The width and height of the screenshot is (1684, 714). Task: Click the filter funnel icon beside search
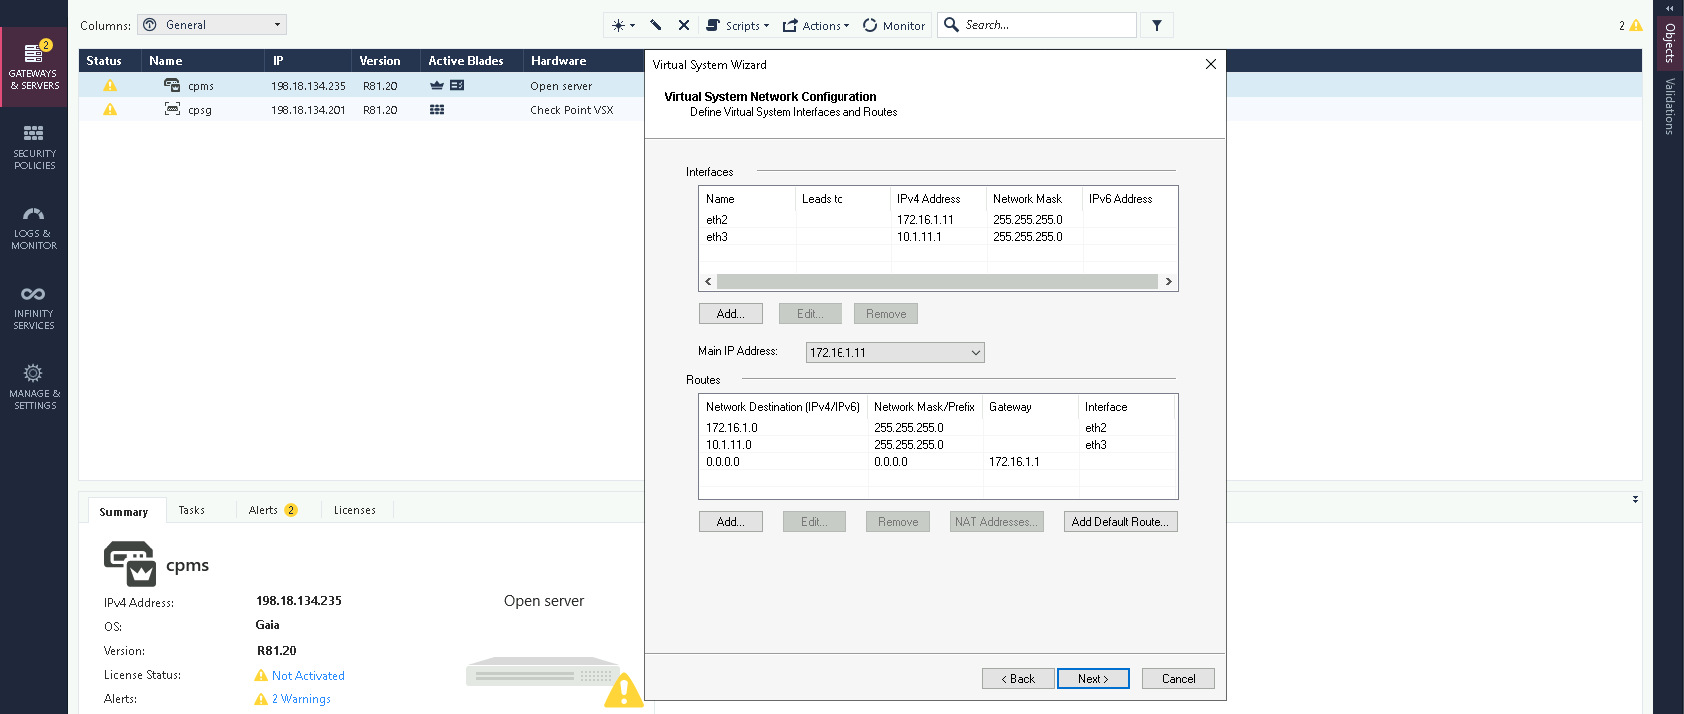pyautogui.click(x=1157, y=25)
